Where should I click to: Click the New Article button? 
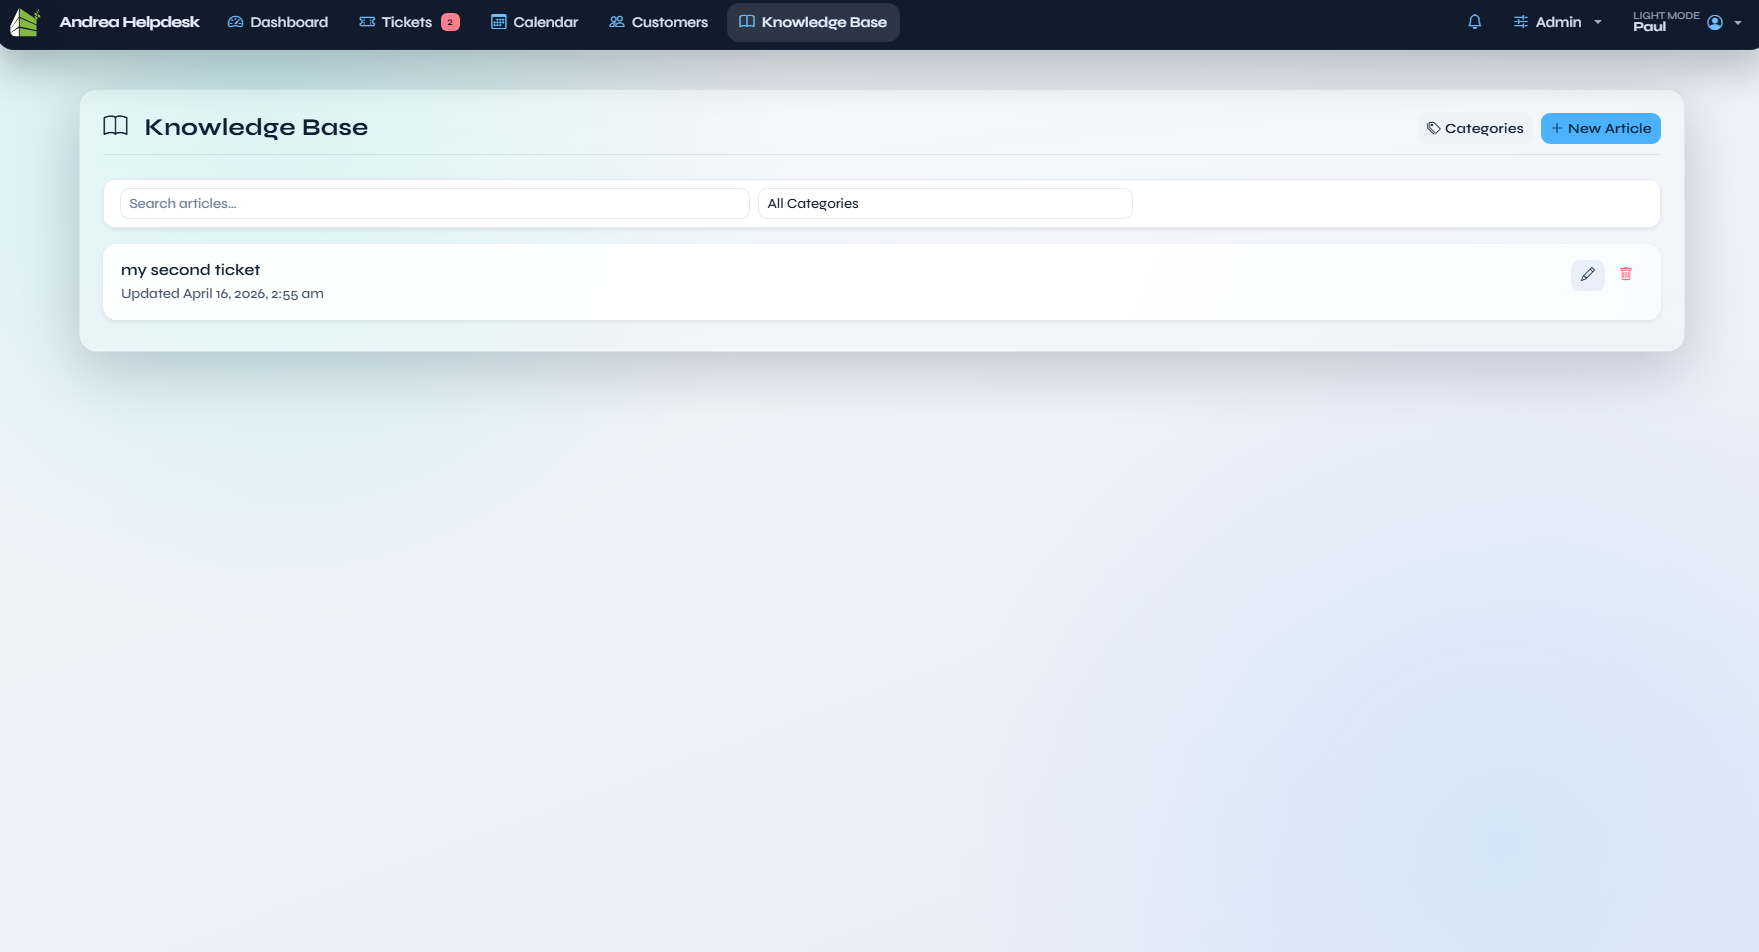pyautogui.click(x=1600, y=128)
